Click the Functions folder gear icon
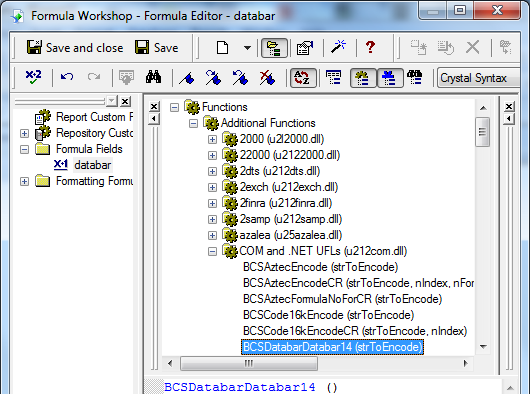Image resolution: width=530 pixels, height=394 pixels. point(192,107)
